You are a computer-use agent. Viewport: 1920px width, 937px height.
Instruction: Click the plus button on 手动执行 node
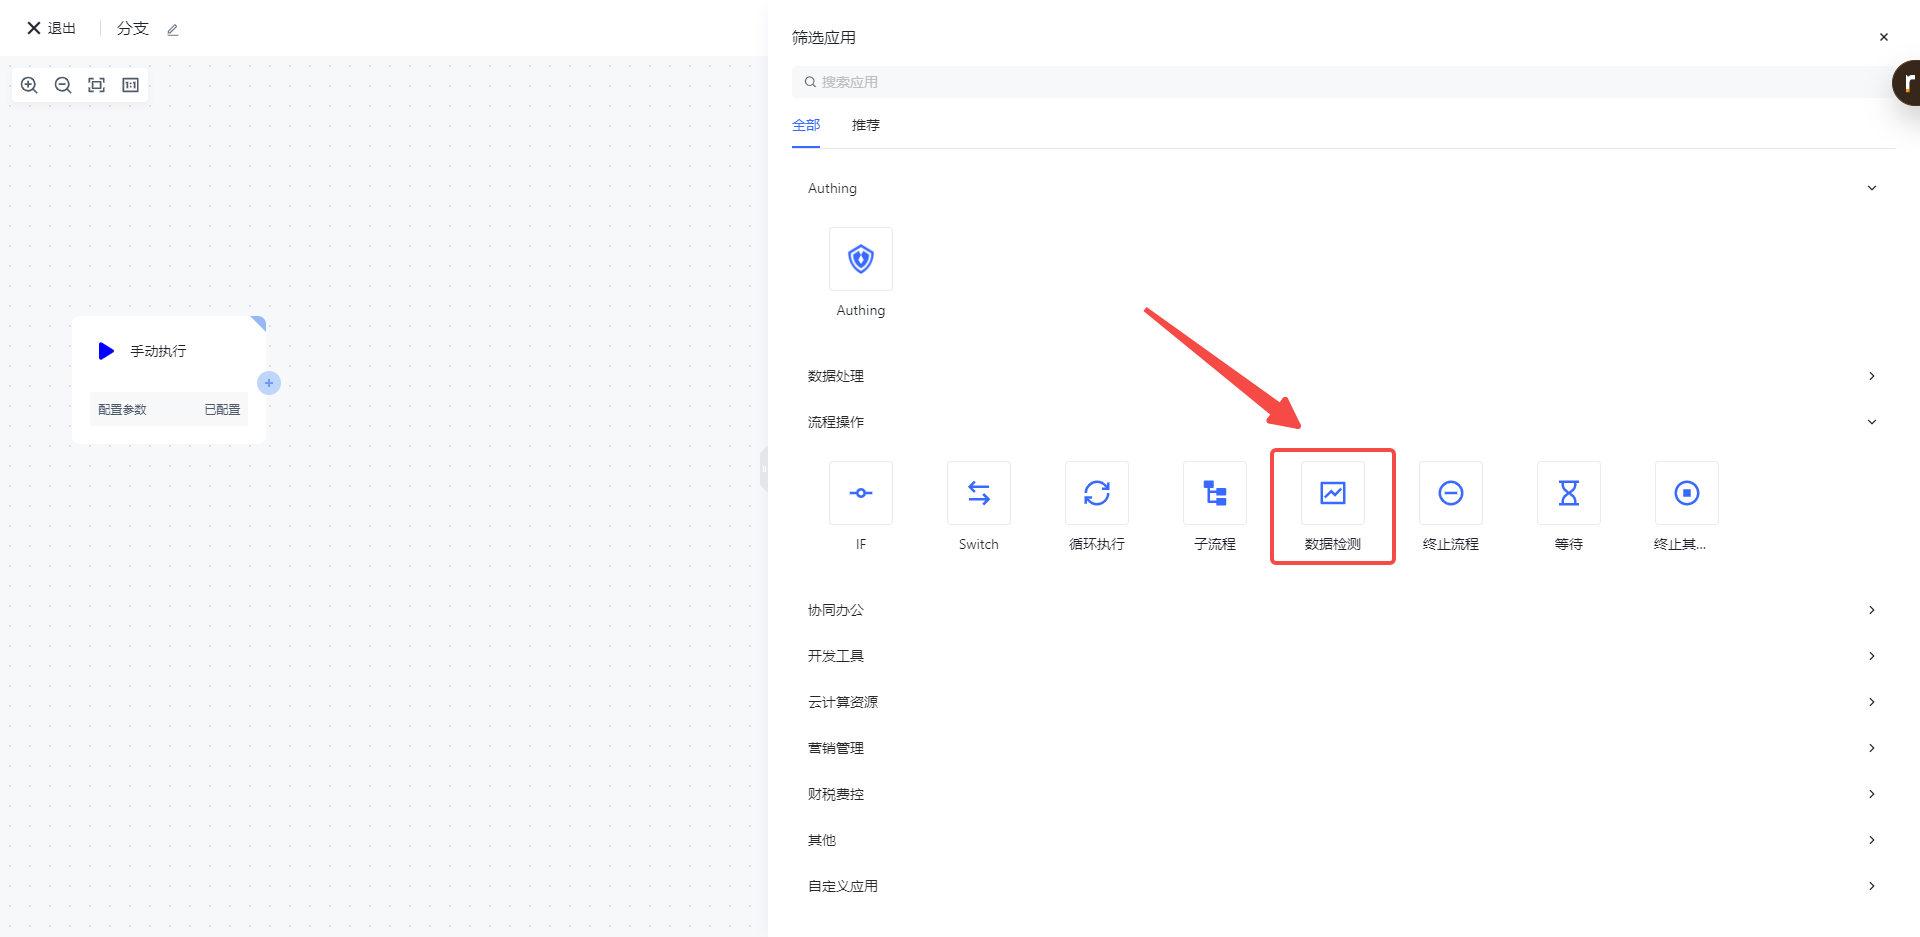coord(269,383)
